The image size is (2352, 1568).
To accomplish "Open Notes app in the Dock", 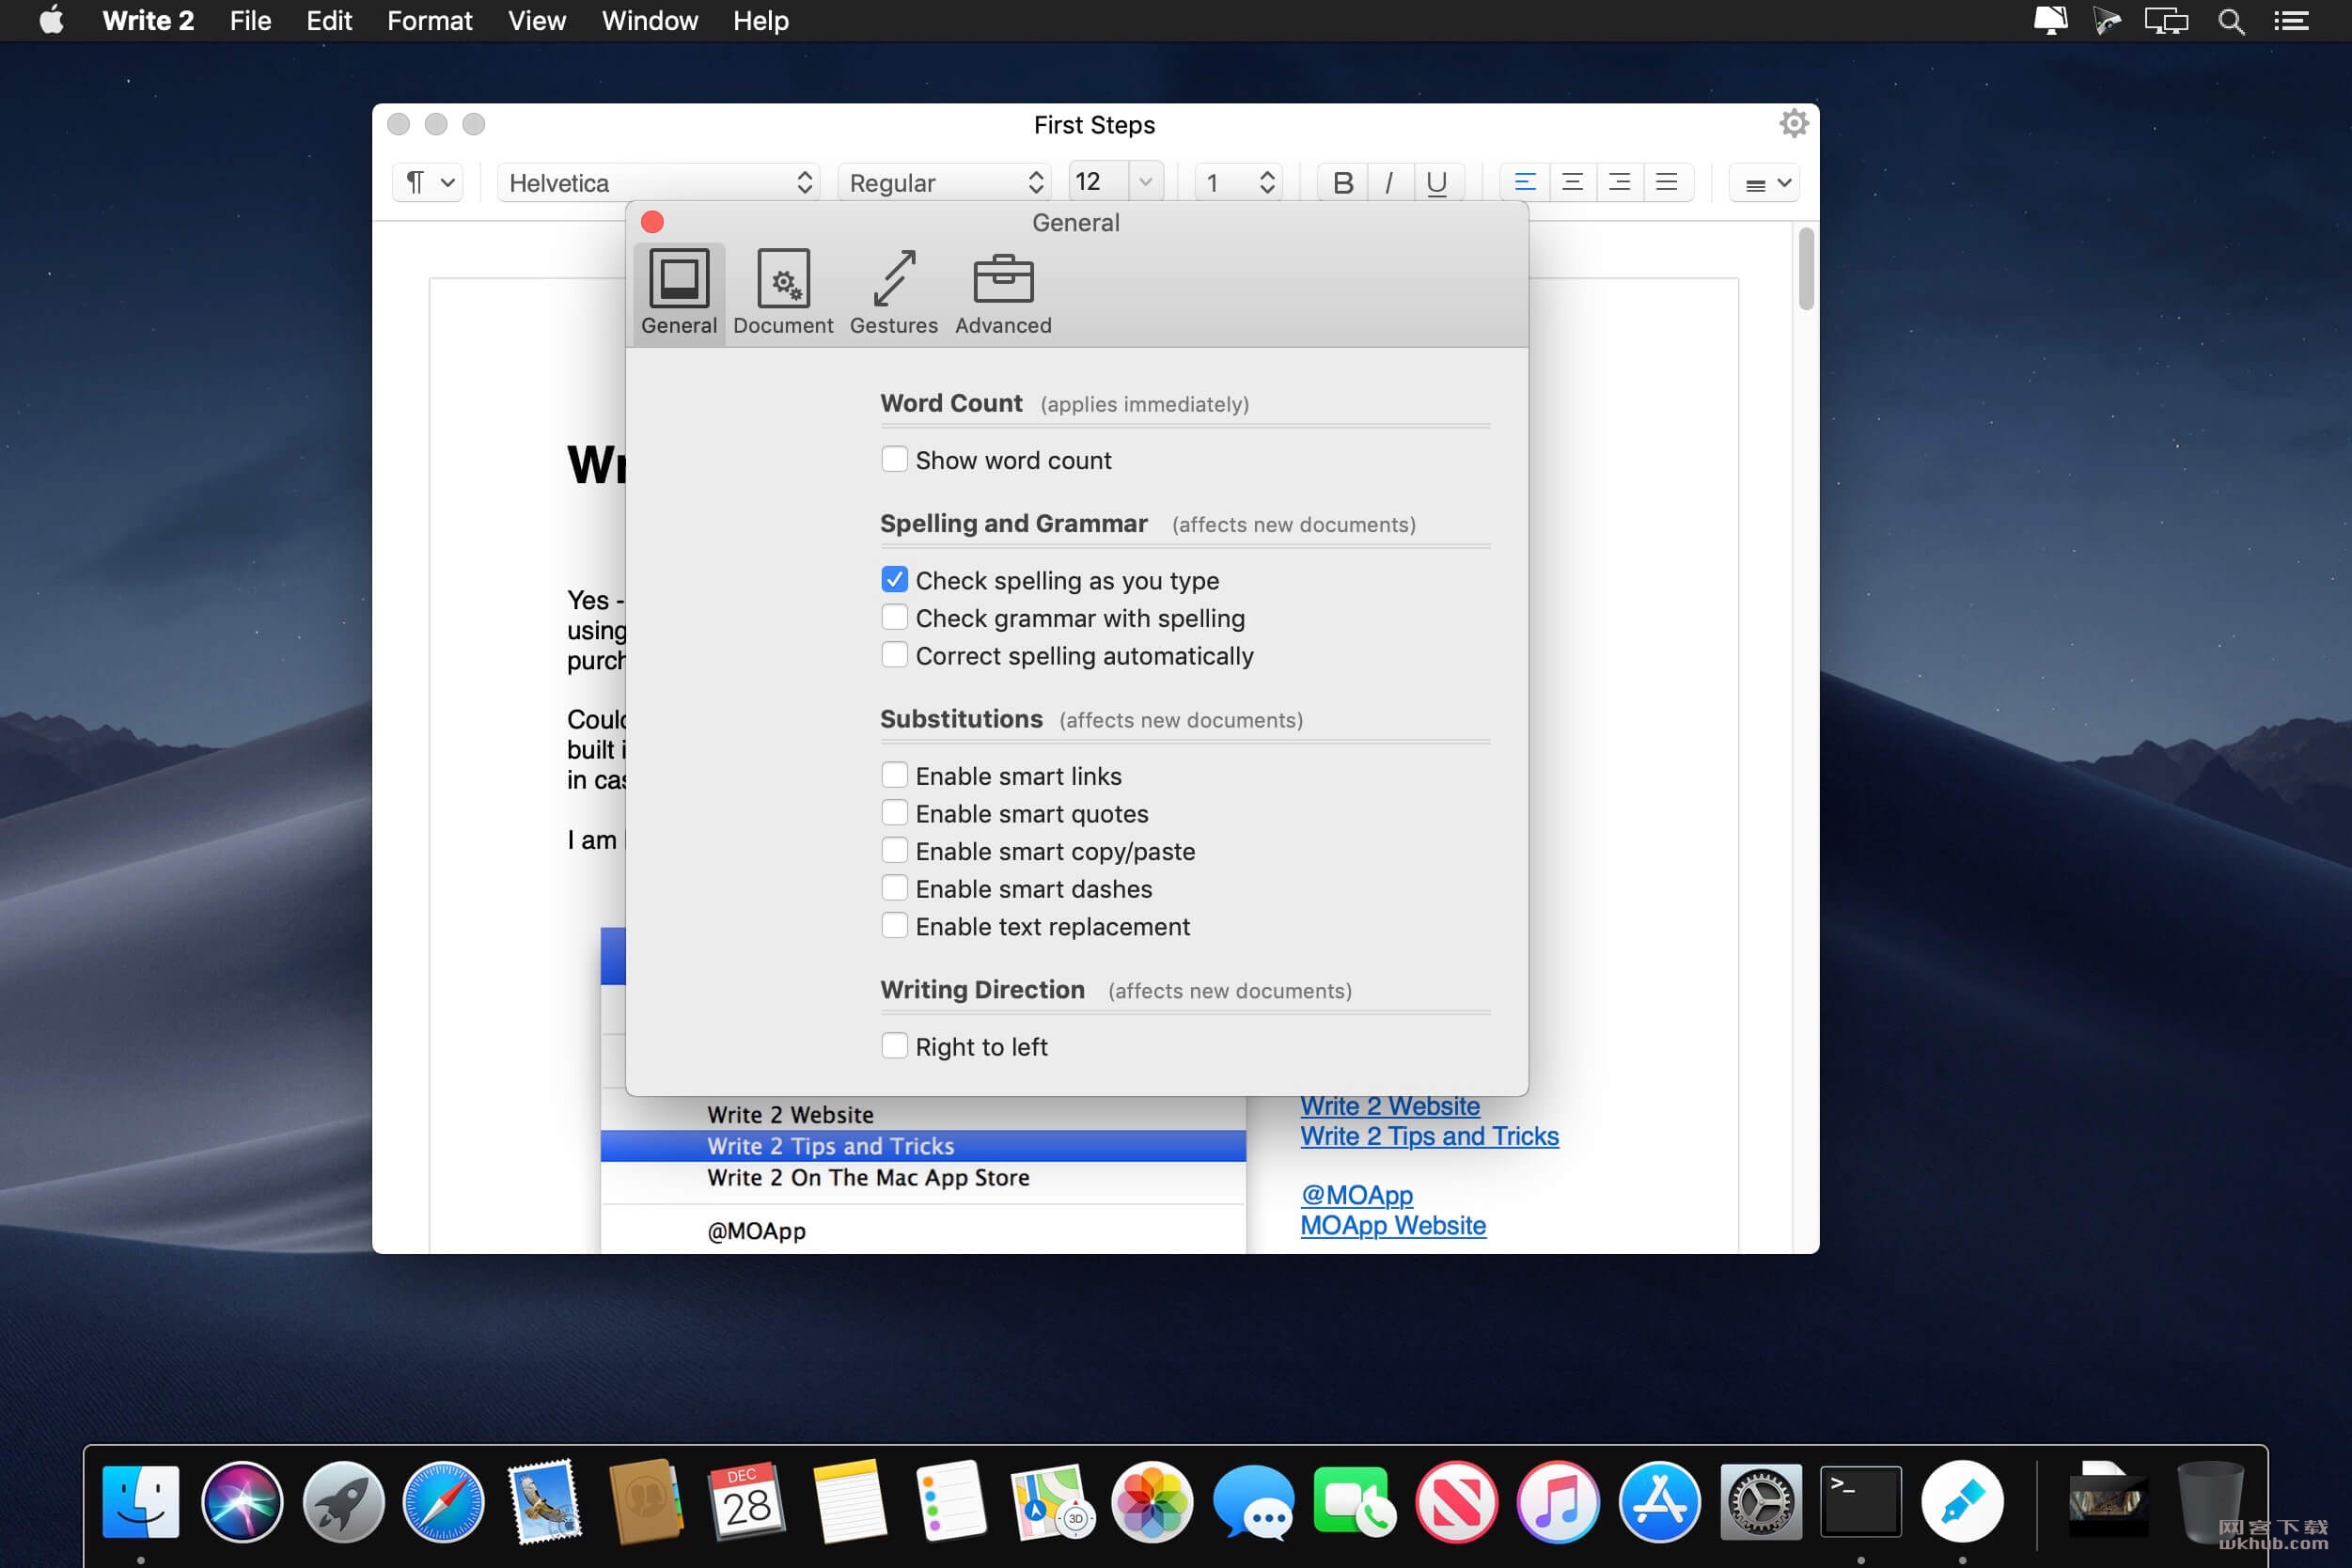I will [849, 1501].
